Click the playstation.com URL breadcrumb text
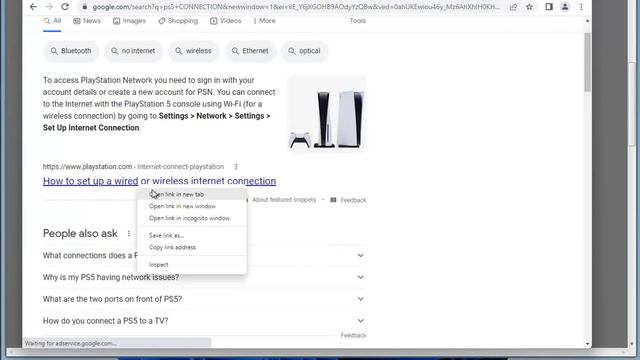Image resolution: width=640 pixels, height=360 pixels. [133, 167]
